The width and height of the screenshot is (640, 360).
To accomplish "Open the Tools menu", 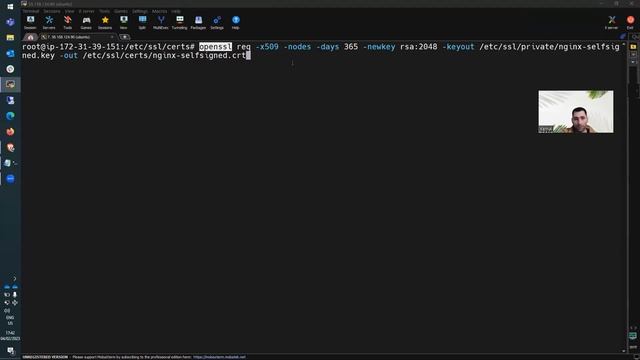I will [x=104, y=11].
